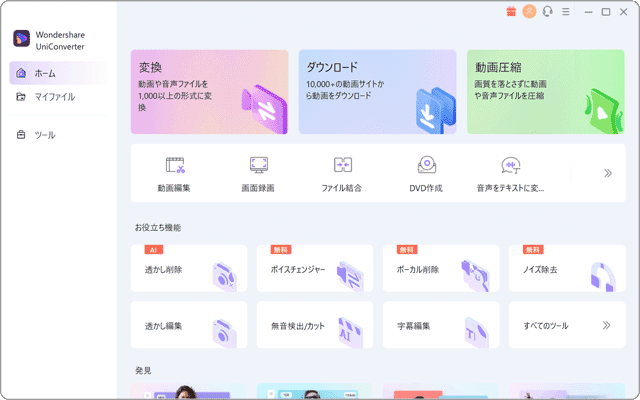
Task: Open the 動画圧縮 compression card
Action: pyautogui.click(x=545, y=92)
